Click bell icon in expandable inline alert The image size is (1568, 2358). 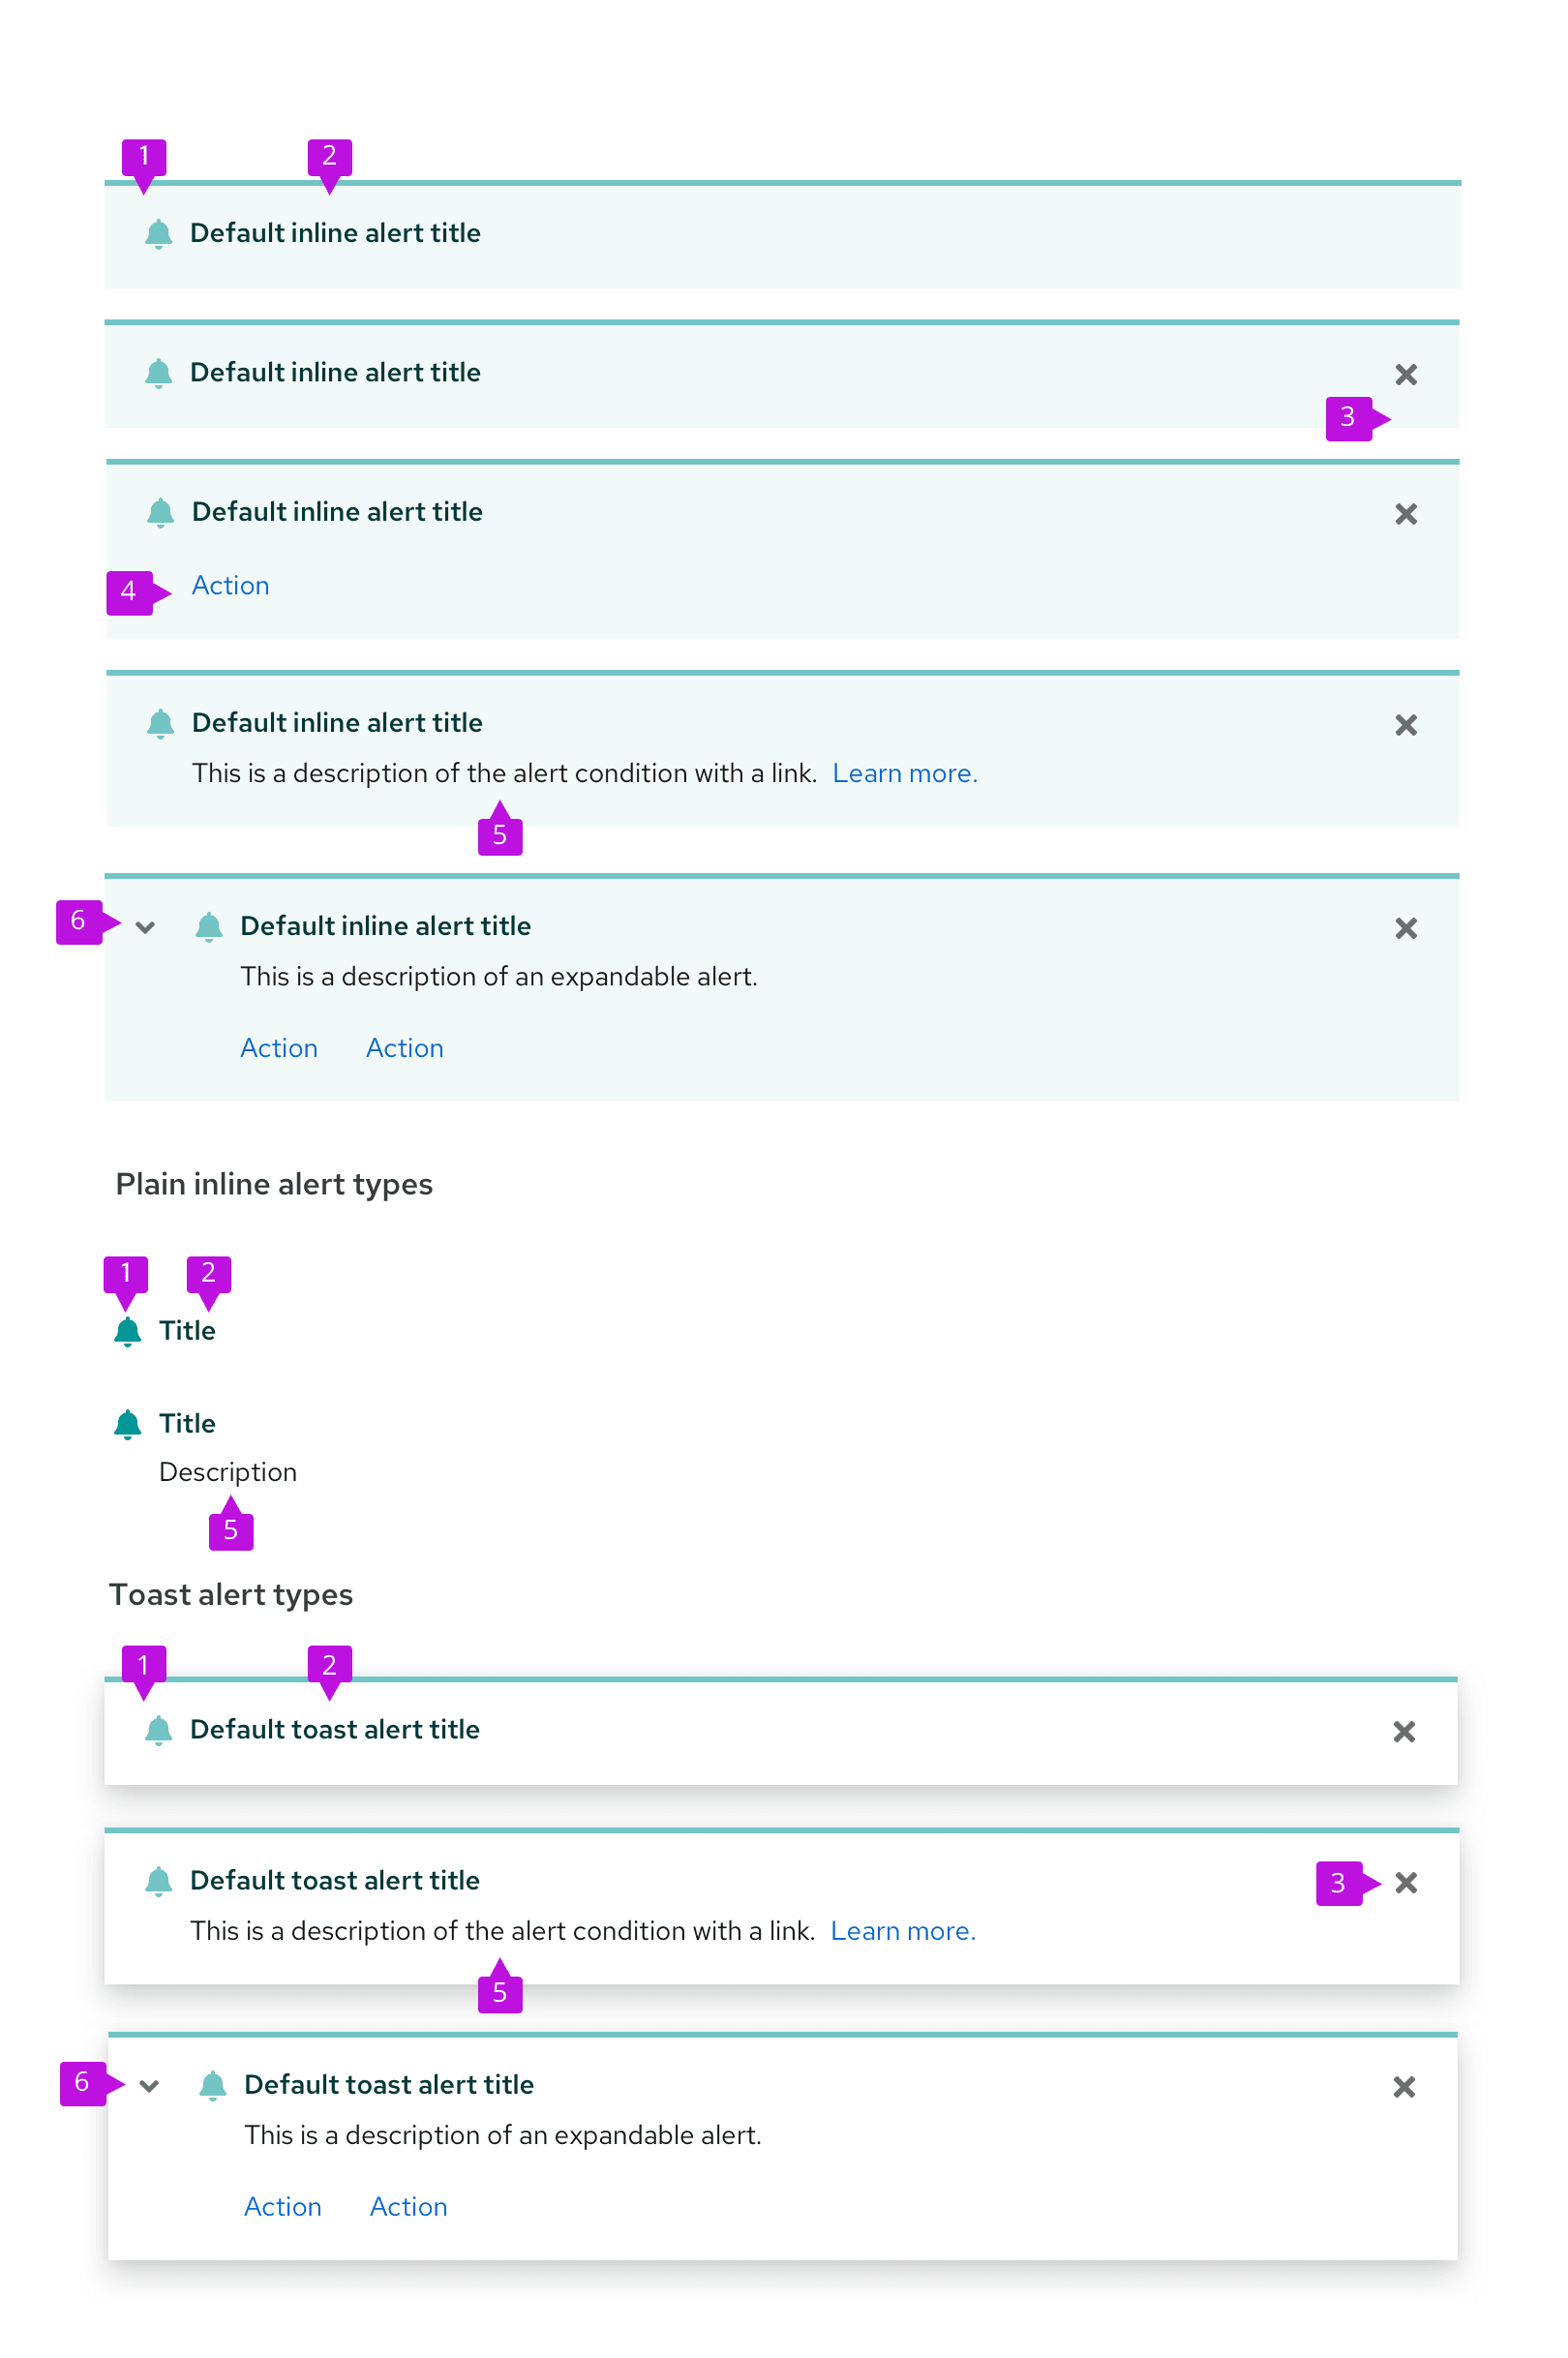pyautogui.click(x=208, y=927)
